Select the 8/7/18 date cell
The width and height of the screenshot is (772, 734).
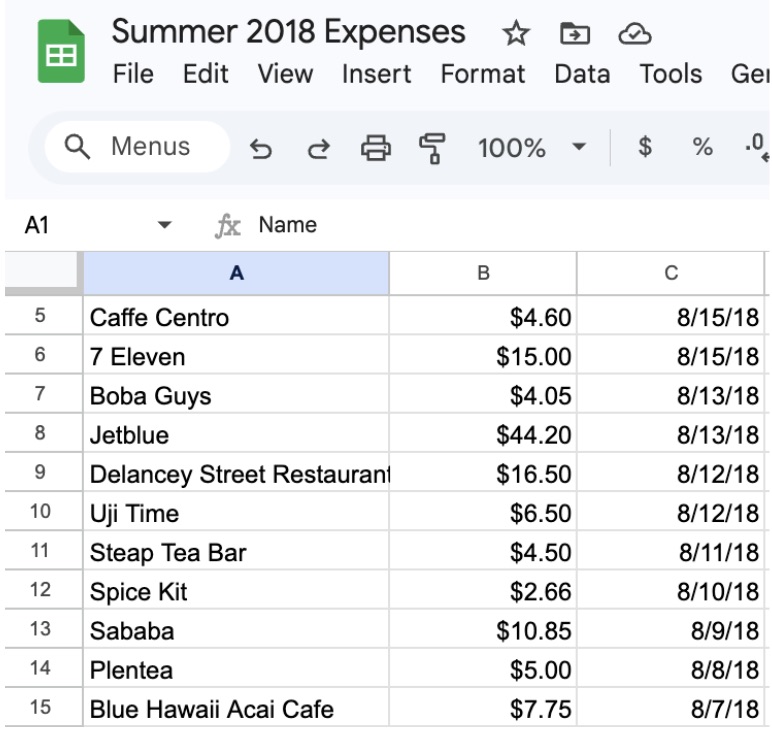pos(671,707)
